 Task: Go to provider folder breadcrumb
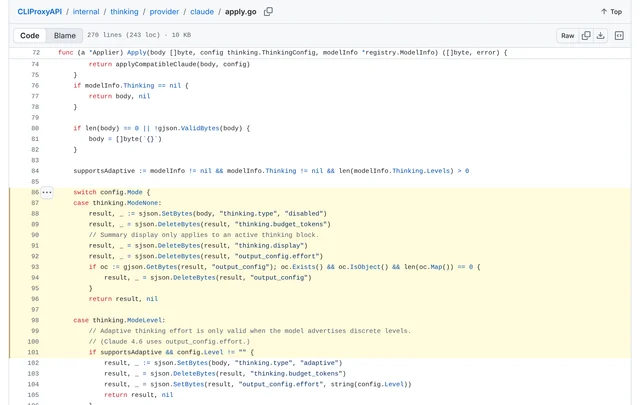click(x=164, y=11)
